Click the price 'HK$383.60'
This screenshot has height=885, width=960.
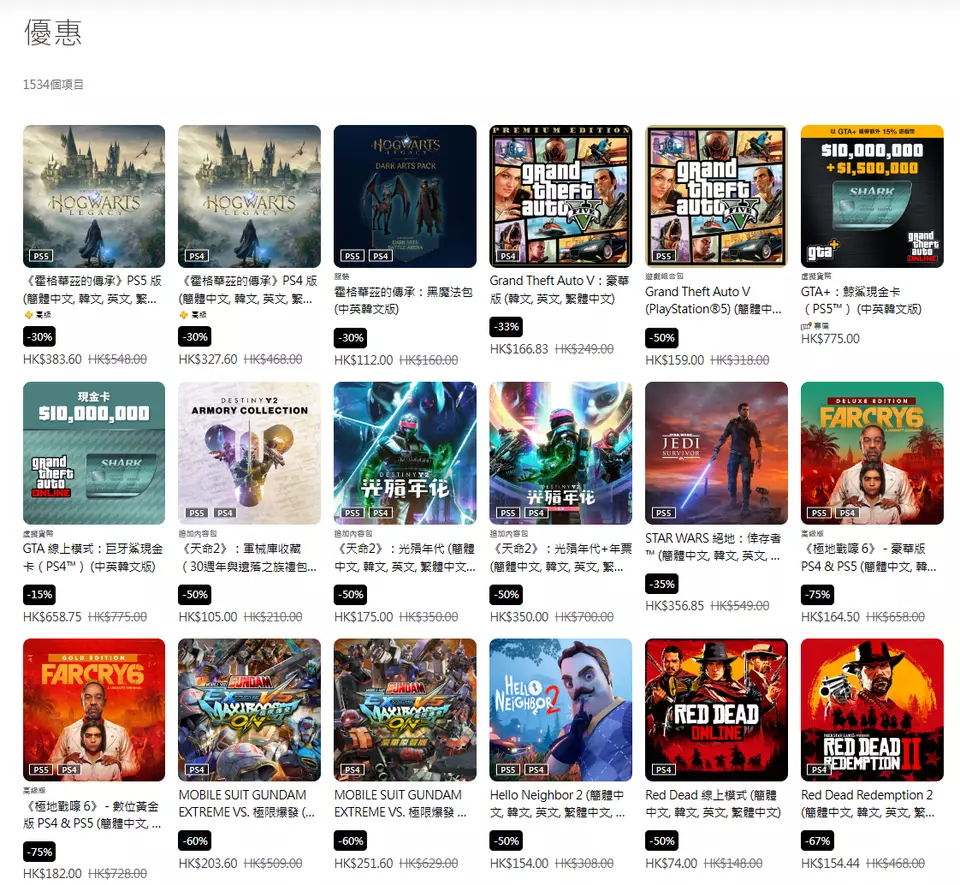[52, 360]
